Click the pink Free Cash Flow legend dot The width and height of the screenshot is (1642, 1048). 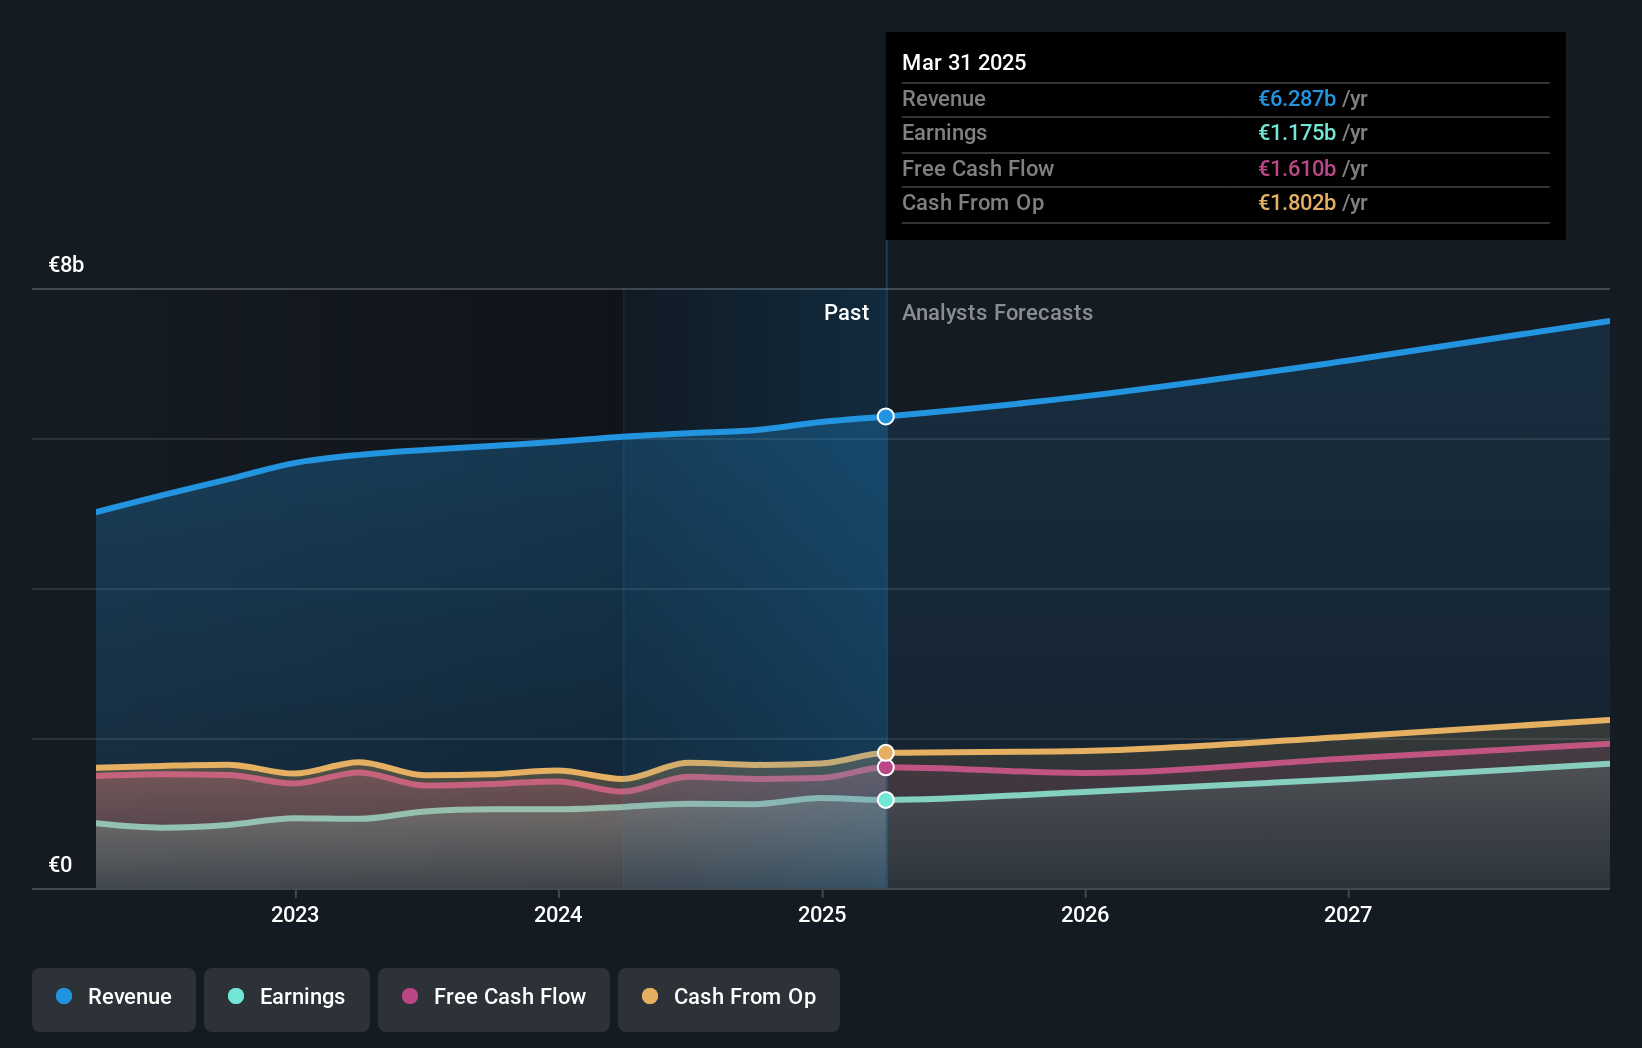[x=410, y=997]
